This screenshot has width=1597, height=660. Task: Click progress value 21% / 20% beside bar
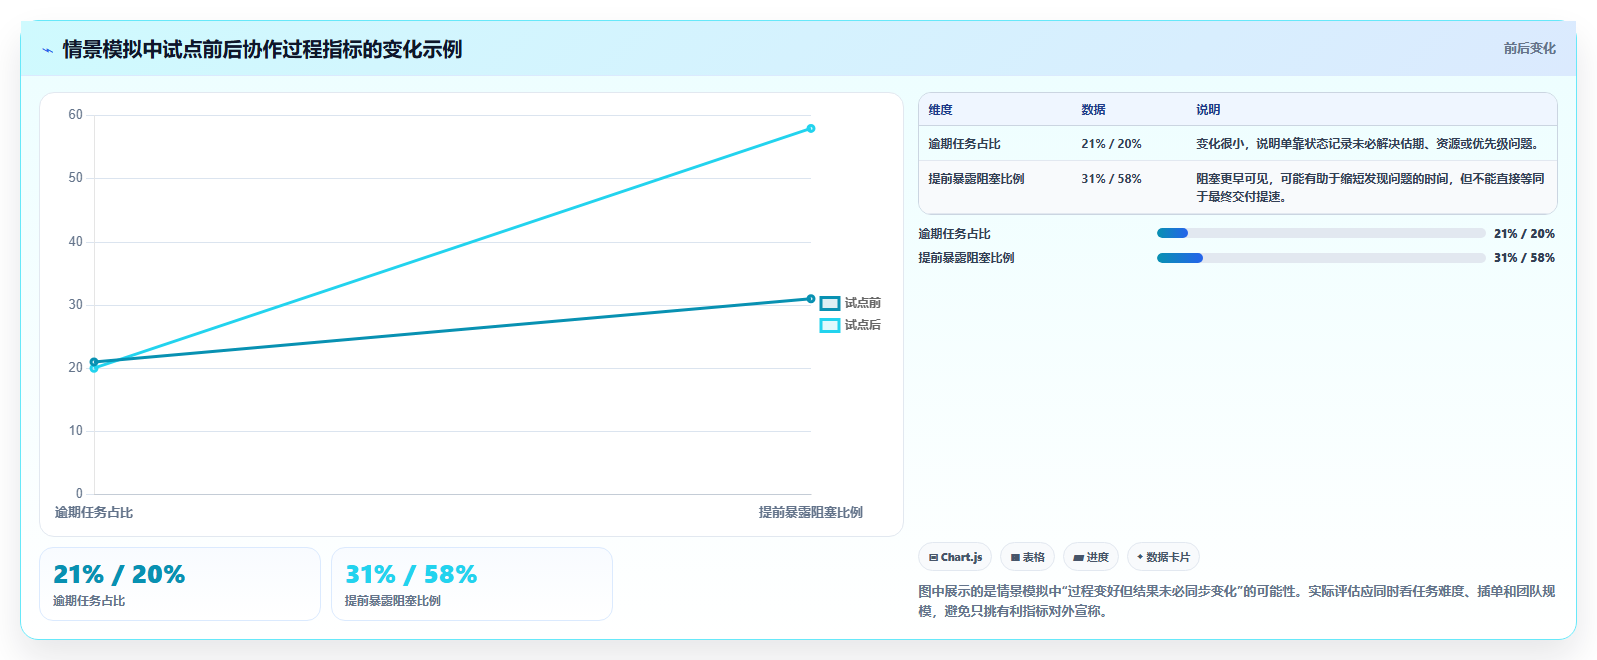coord(1524,234)
